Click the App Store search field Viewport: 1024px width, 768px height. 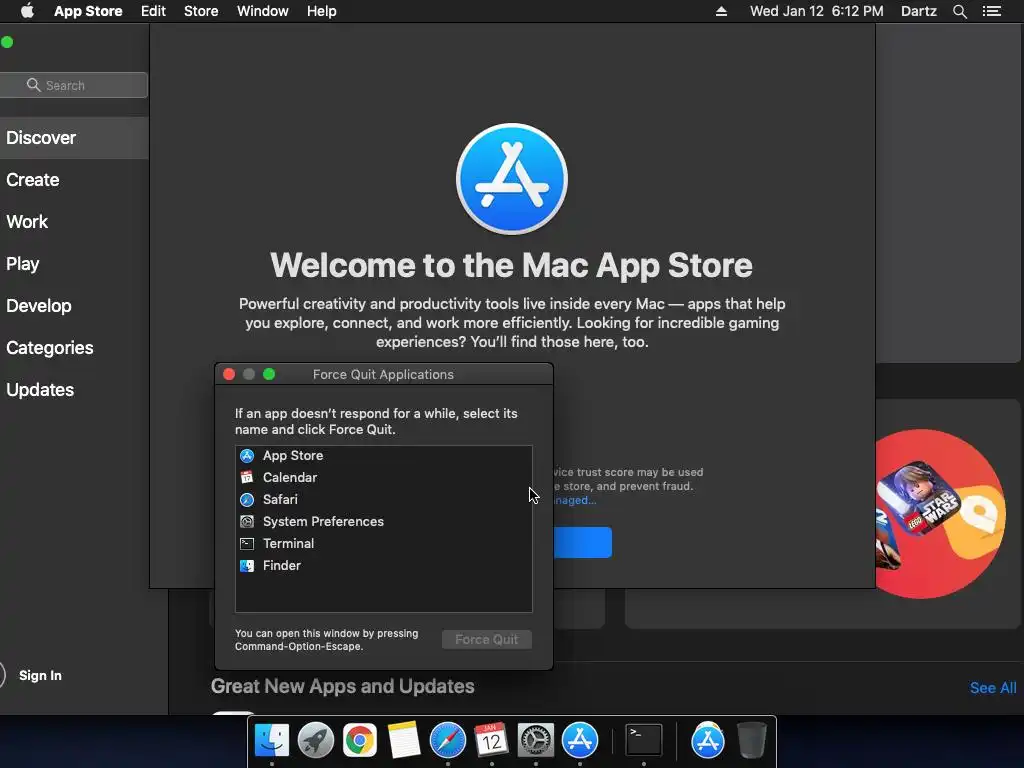tap(74, 85)
